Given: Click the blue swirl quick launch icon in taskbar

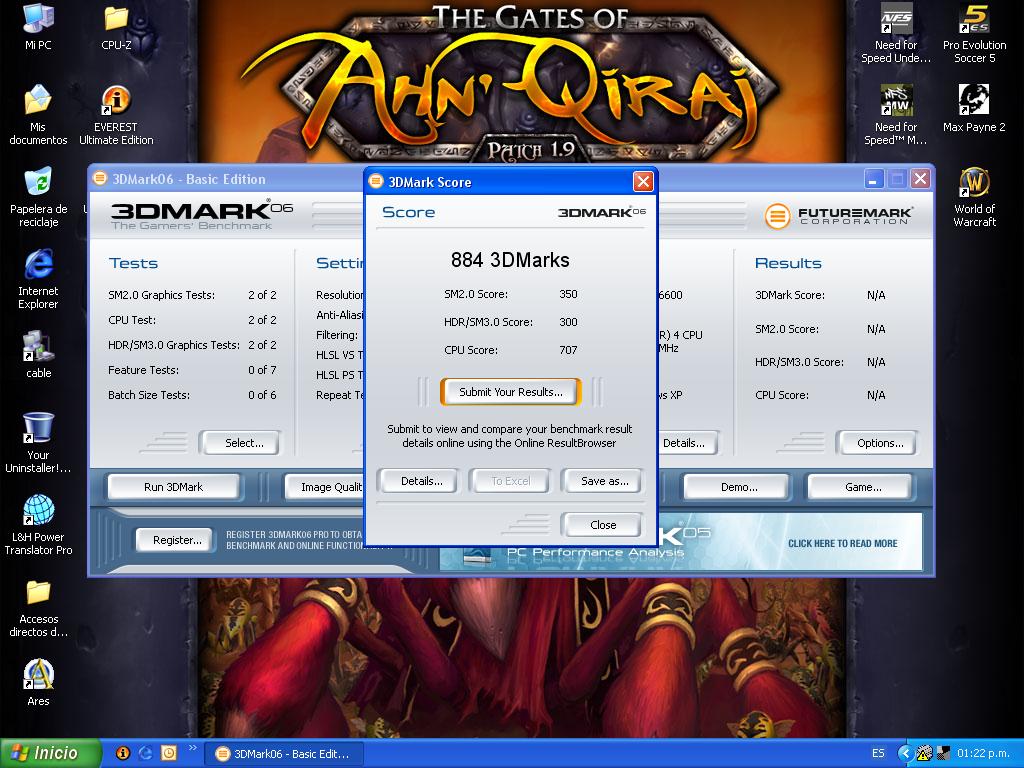Looking at the screenshot, I should [x=146, y=753].
